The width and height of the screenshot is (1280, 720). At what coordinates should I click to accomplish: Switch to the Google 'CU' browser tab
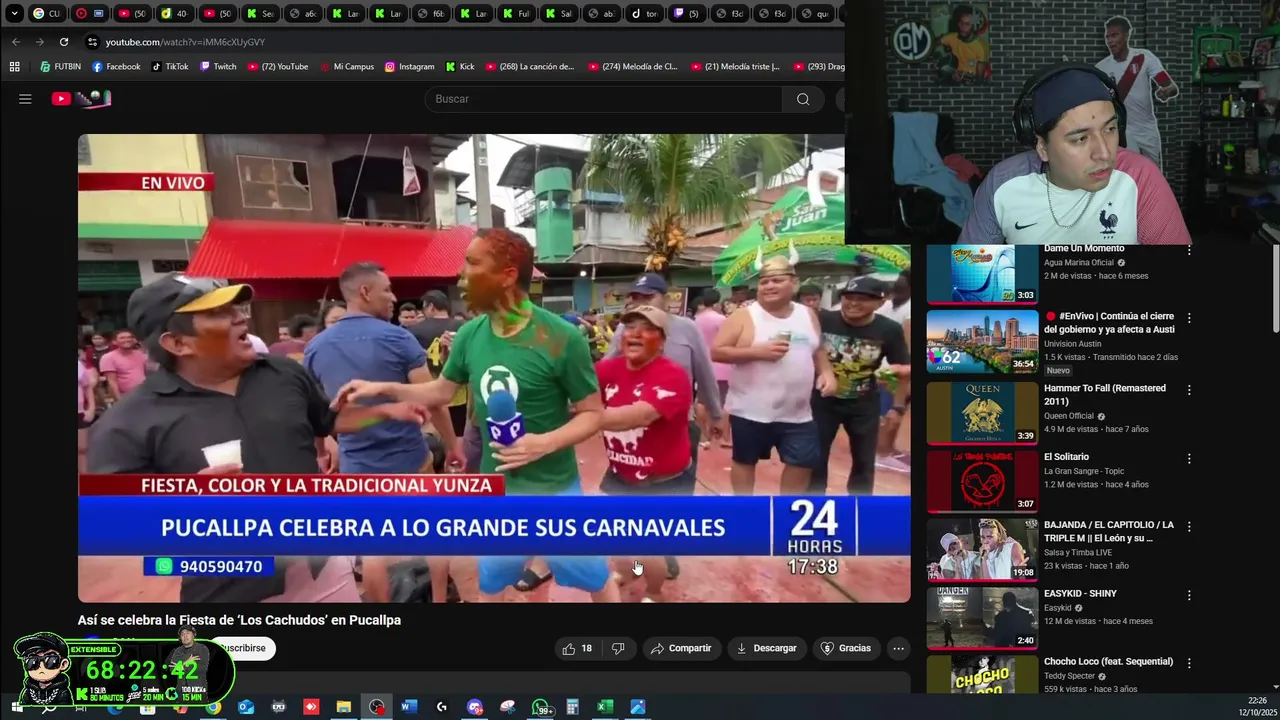coord(47,14)
